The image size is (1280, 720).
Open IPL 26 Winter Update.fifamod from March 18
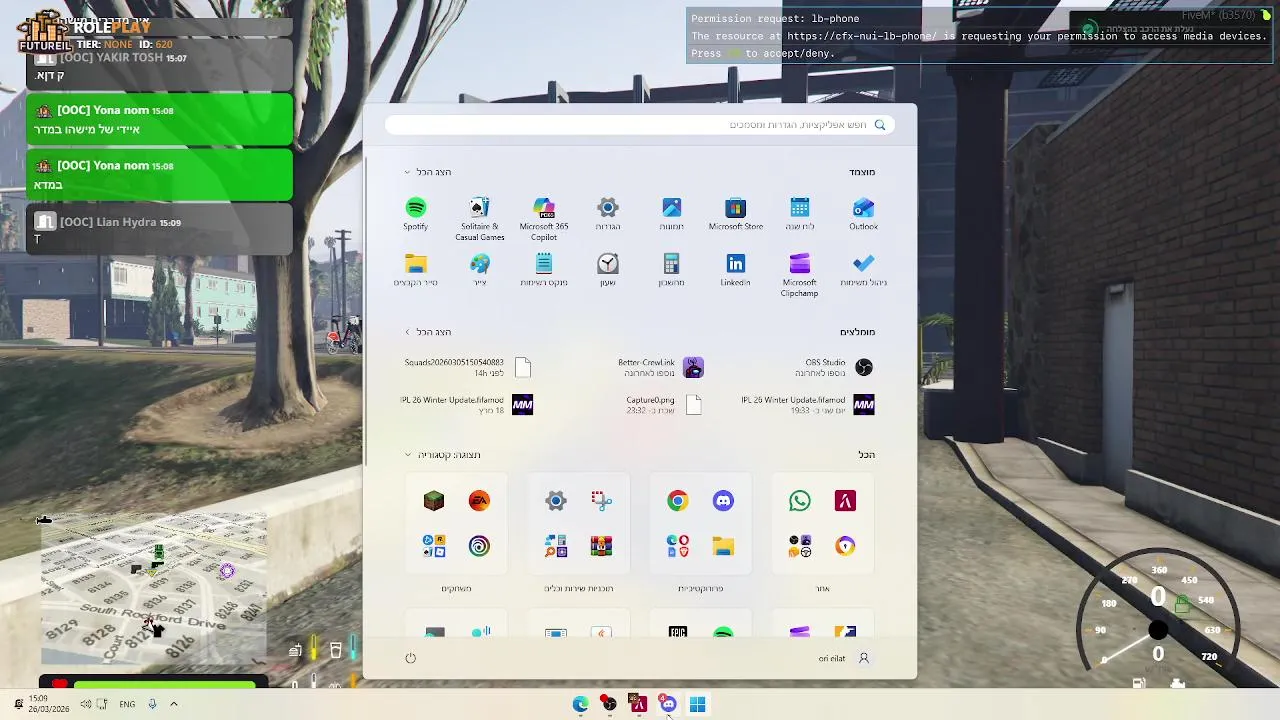467,404
